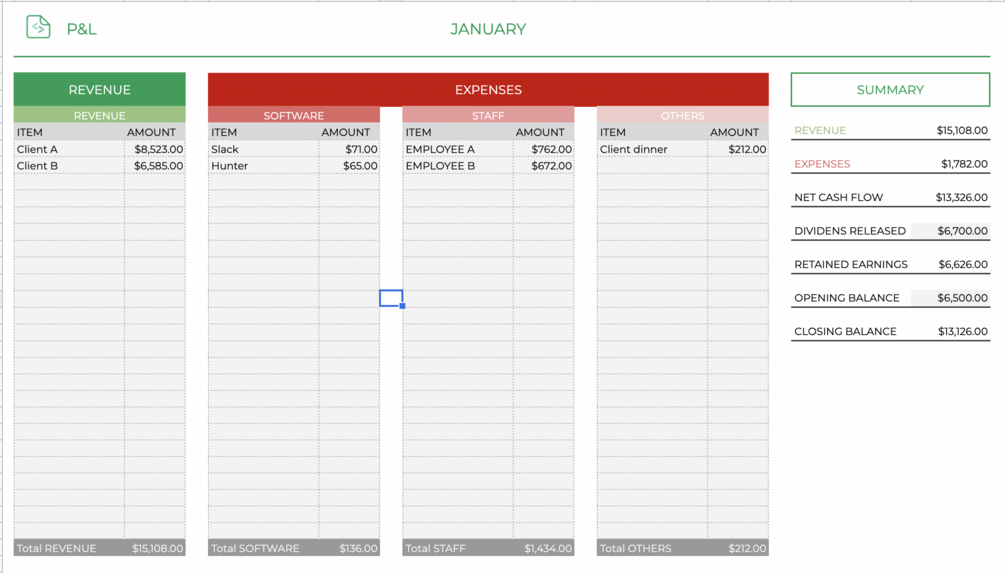The image size is (1005, 573).
Task: Click the SUMMARY header box
Action: (890, 90)
